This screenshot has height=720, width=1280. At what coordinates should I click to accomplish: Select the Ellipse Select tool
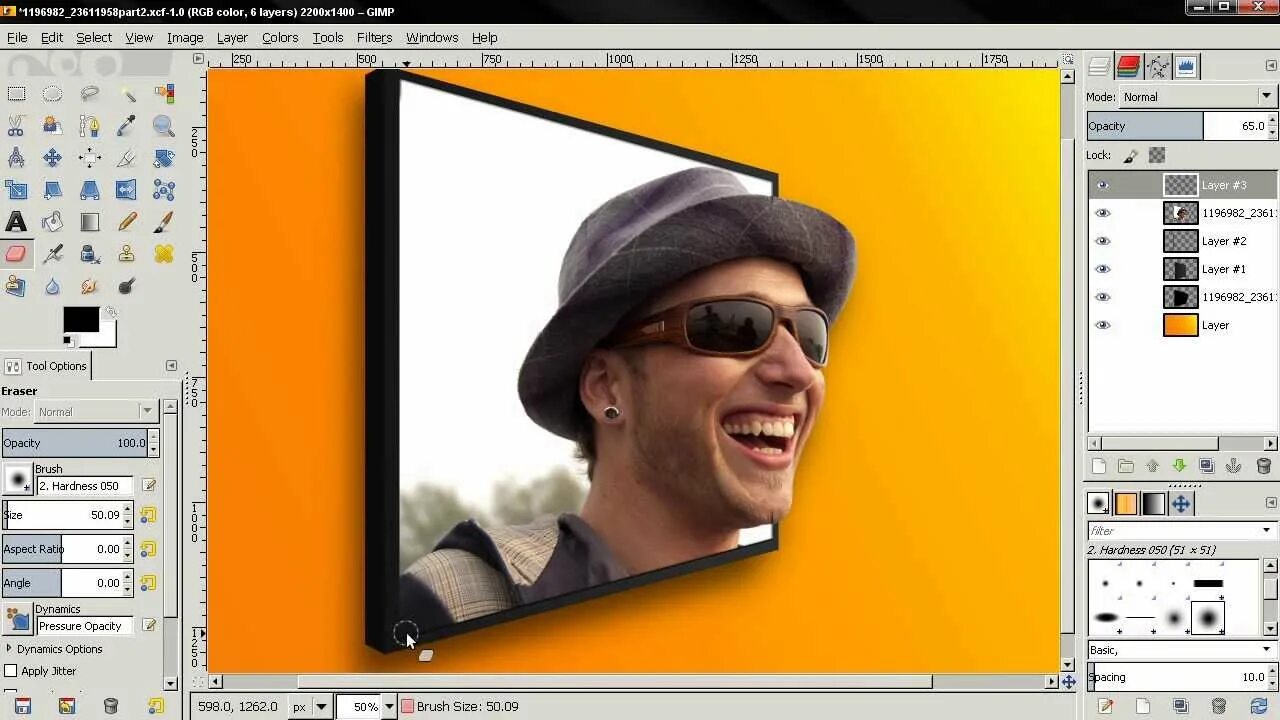click(x=52, y=94)
